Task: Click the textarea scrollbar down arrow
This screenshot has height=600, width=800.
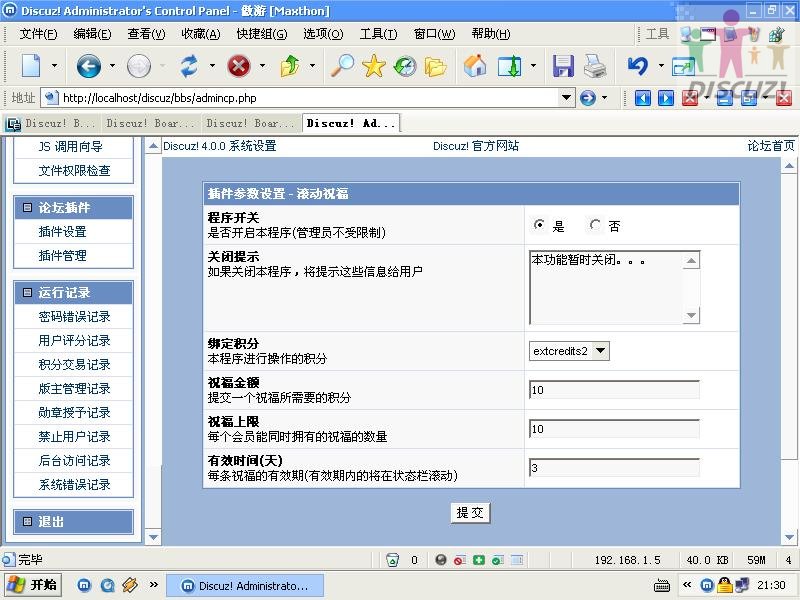Action: (x=691, y=315)
